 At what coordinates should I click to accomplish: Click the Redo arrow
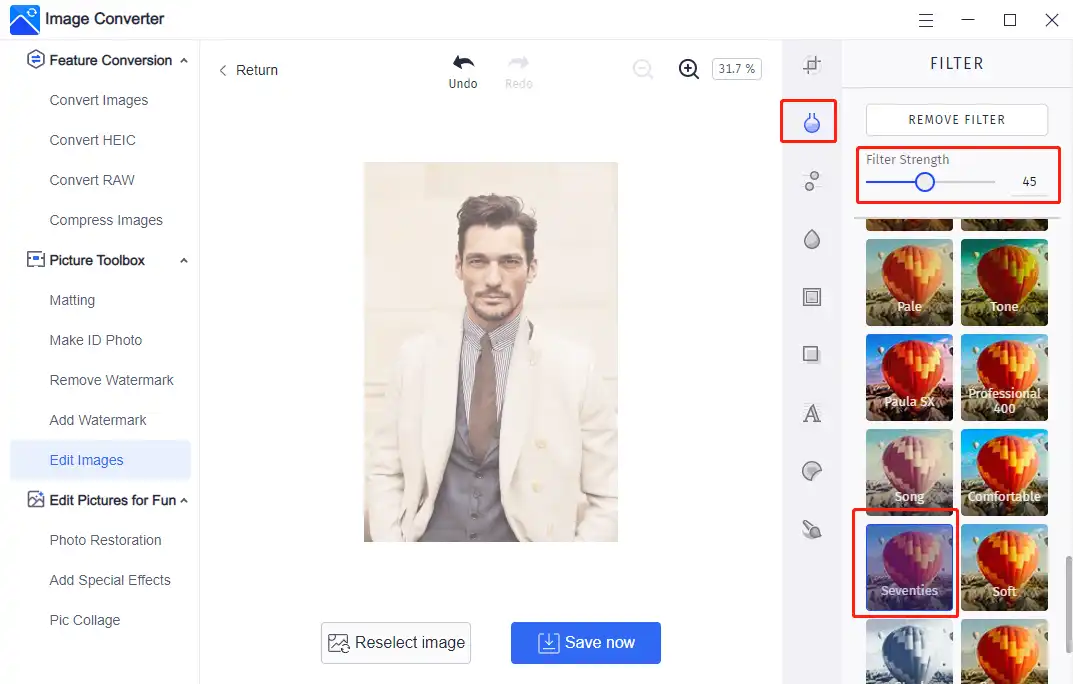coord(518,63)
